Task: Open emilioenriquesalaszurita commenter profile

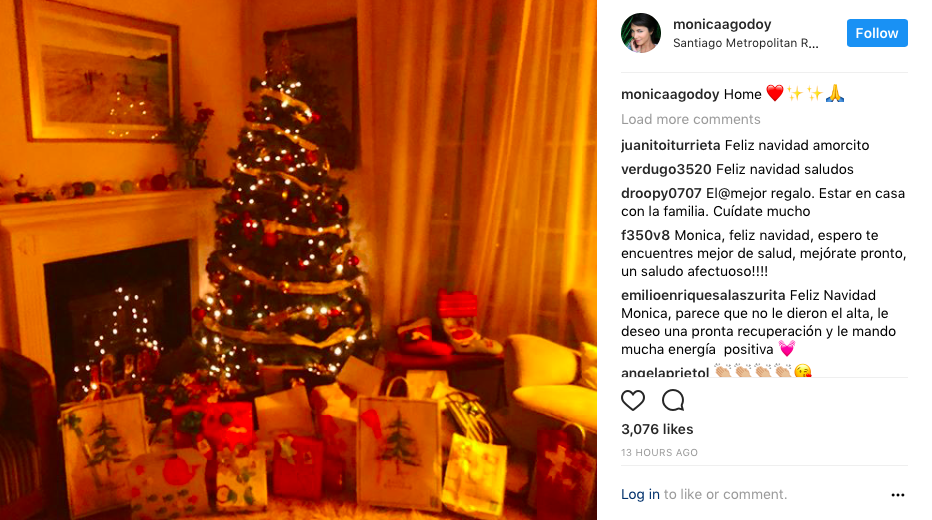Action: coord(703,295)
